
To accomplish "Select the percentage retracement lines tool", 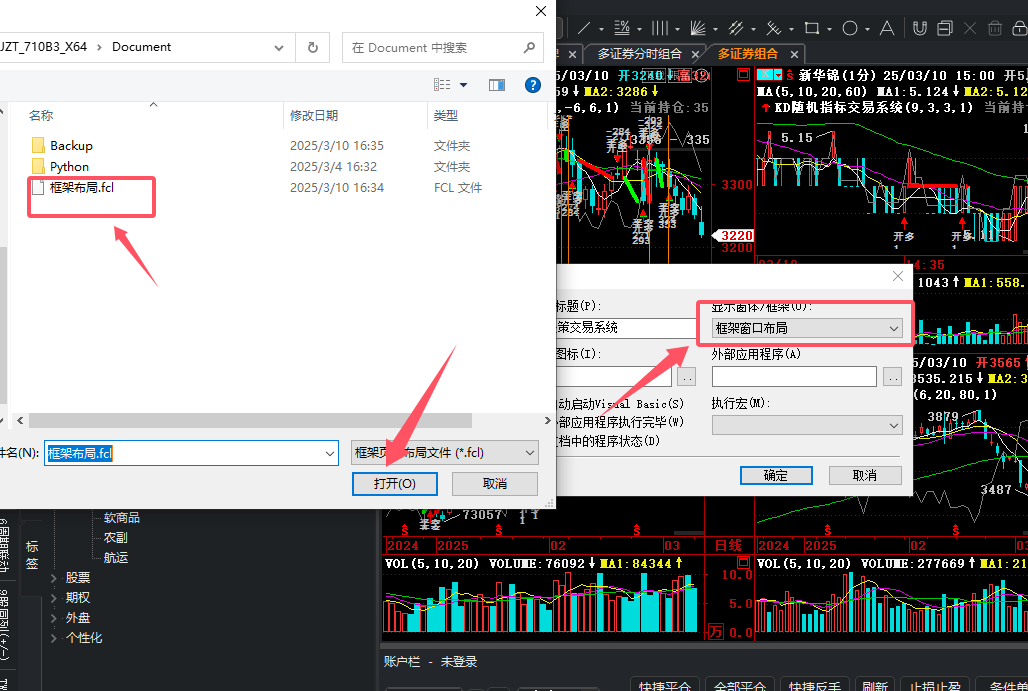I will point(622,28).
